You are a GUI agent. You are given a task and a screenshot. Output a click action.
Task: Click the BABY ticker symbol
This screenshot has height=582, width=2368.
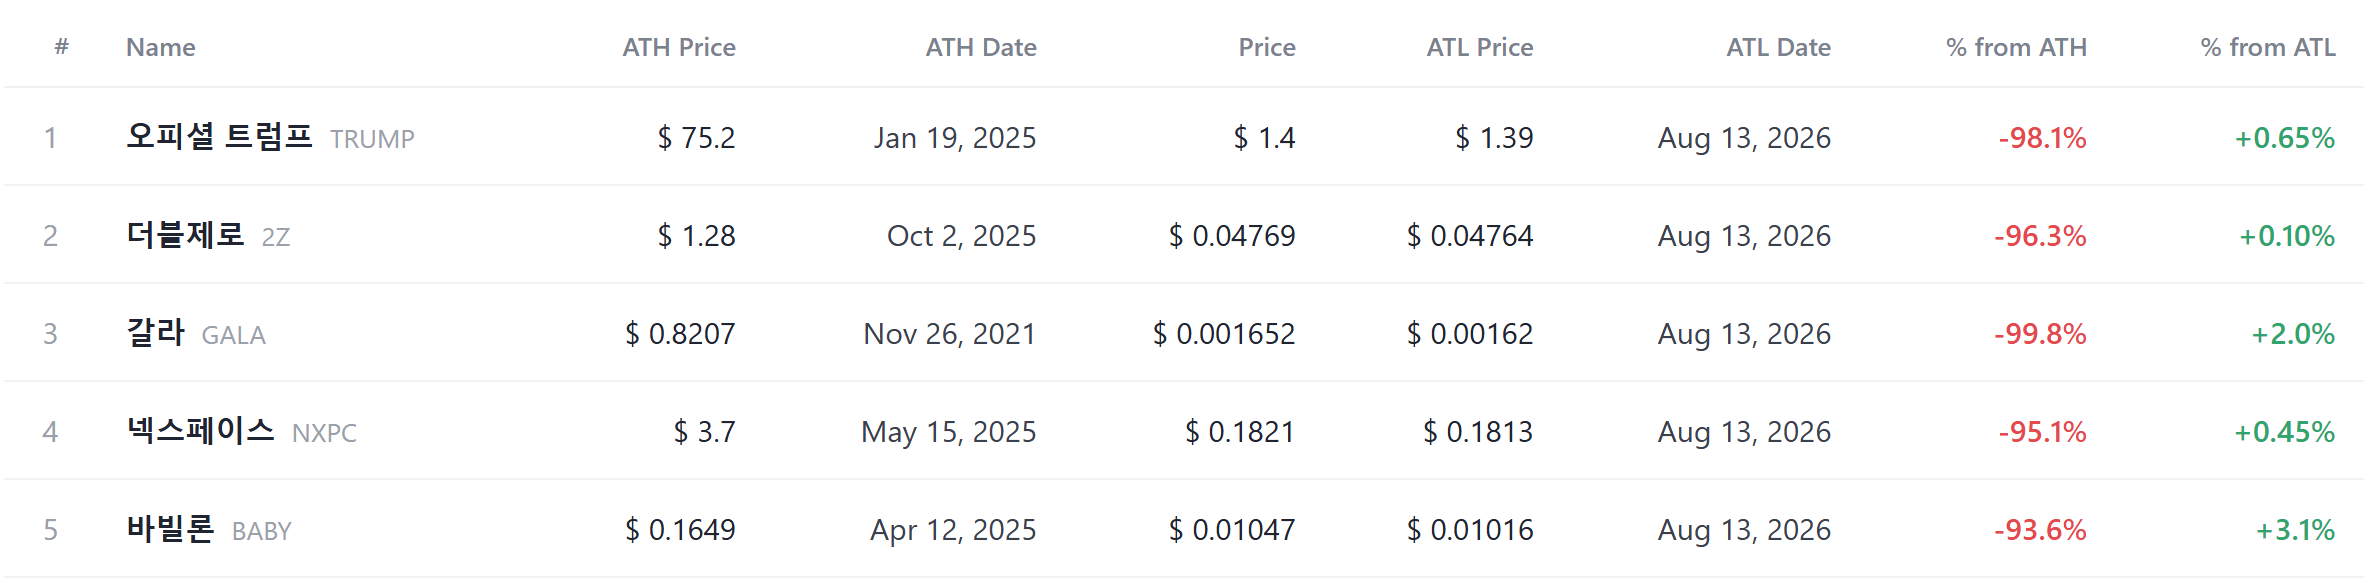point(261,531)
